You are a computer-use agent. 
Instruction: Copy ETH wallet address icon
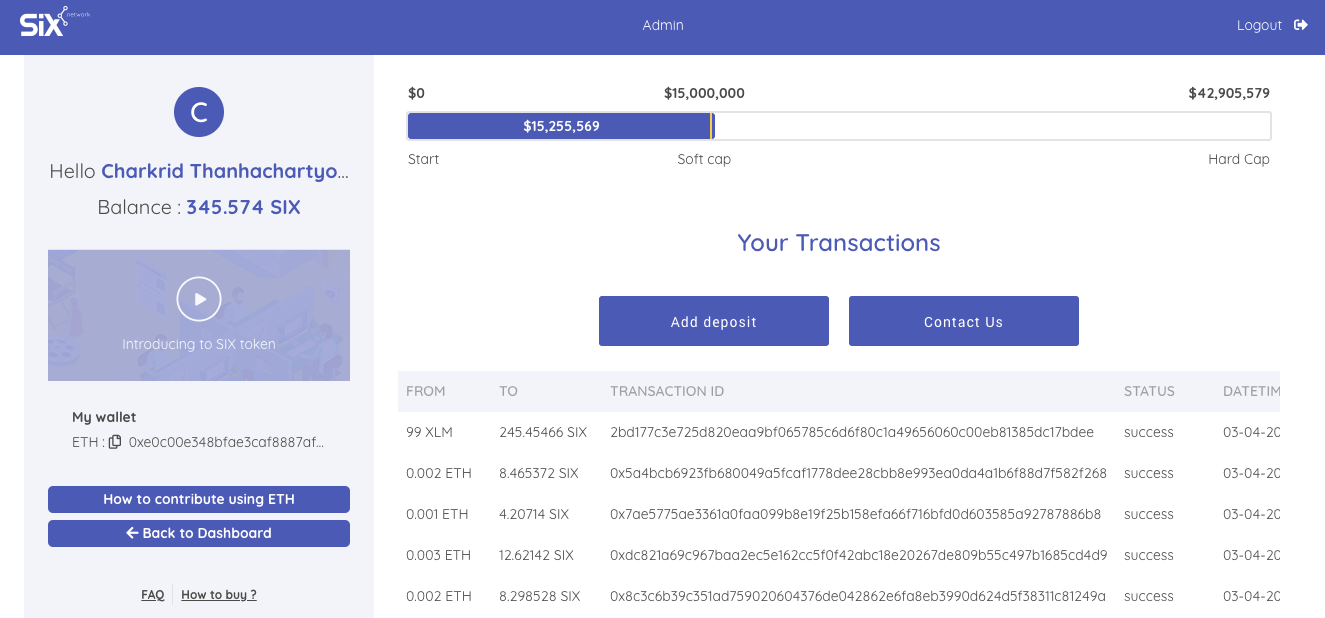tap(115, 442)
